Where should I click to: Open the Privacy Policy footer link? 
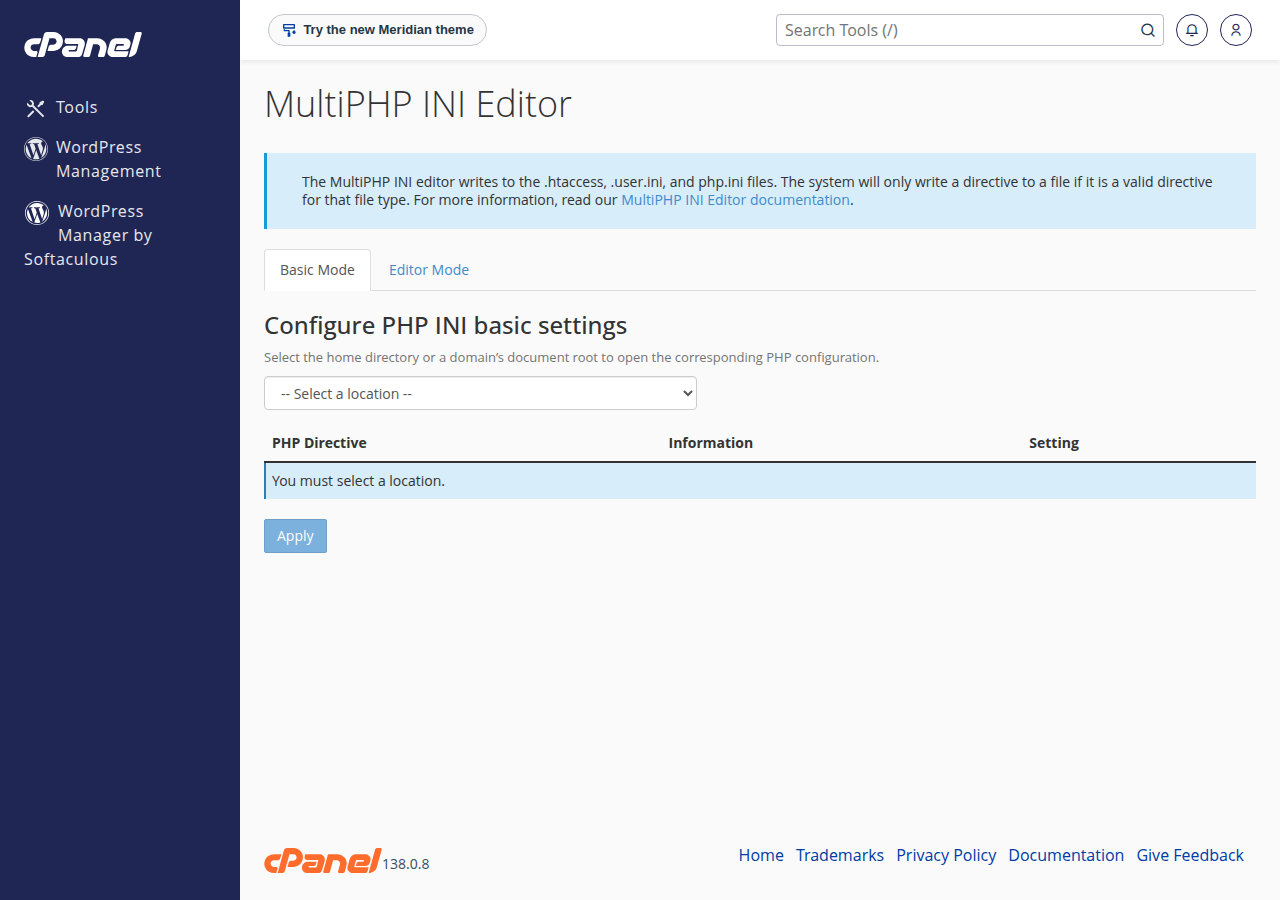coord(946,855)
